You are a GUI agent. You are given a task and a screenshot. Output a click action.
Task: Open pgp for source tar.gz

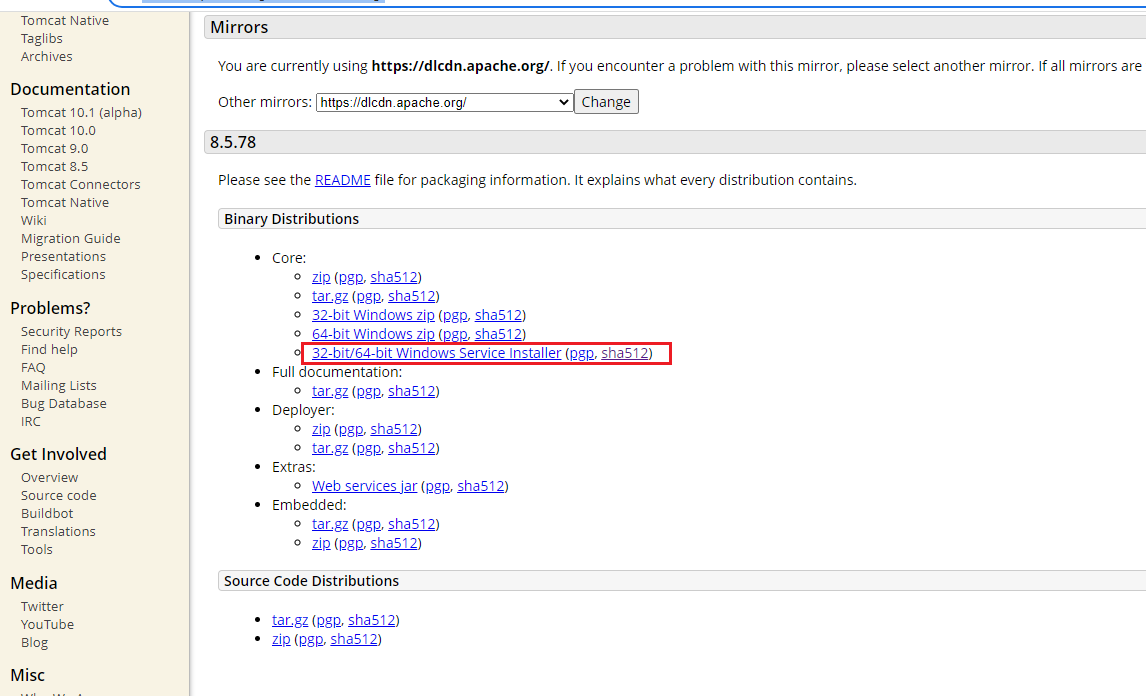pos(329,620)
